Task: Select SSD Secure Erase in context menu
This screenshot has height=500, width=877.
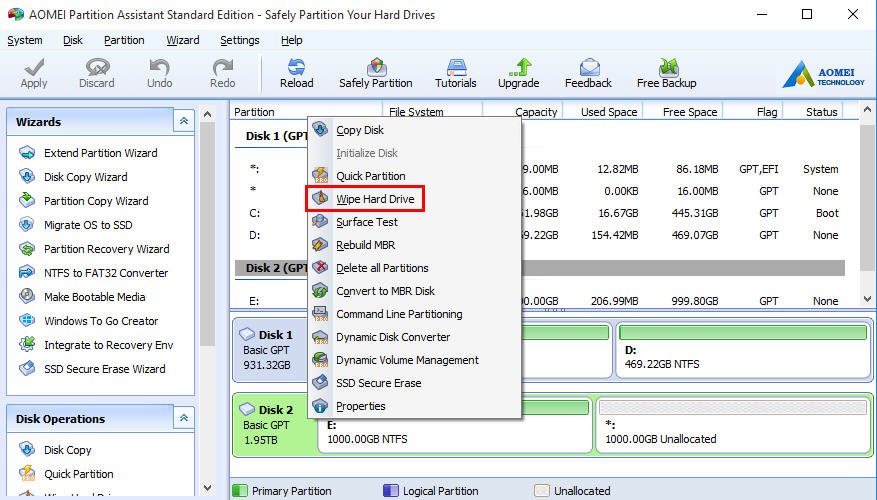Action: (x=414, y=383)
